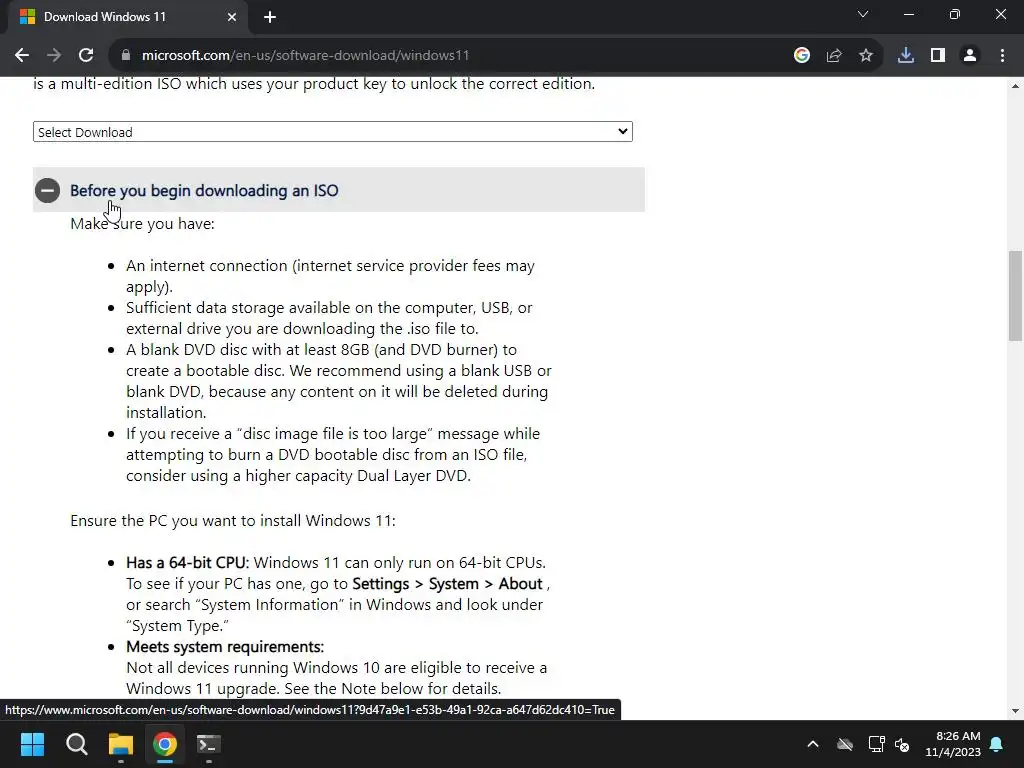Click the OneDrive cloud tray icon
The image size is (1024, 768).
[x=845, y=744]
